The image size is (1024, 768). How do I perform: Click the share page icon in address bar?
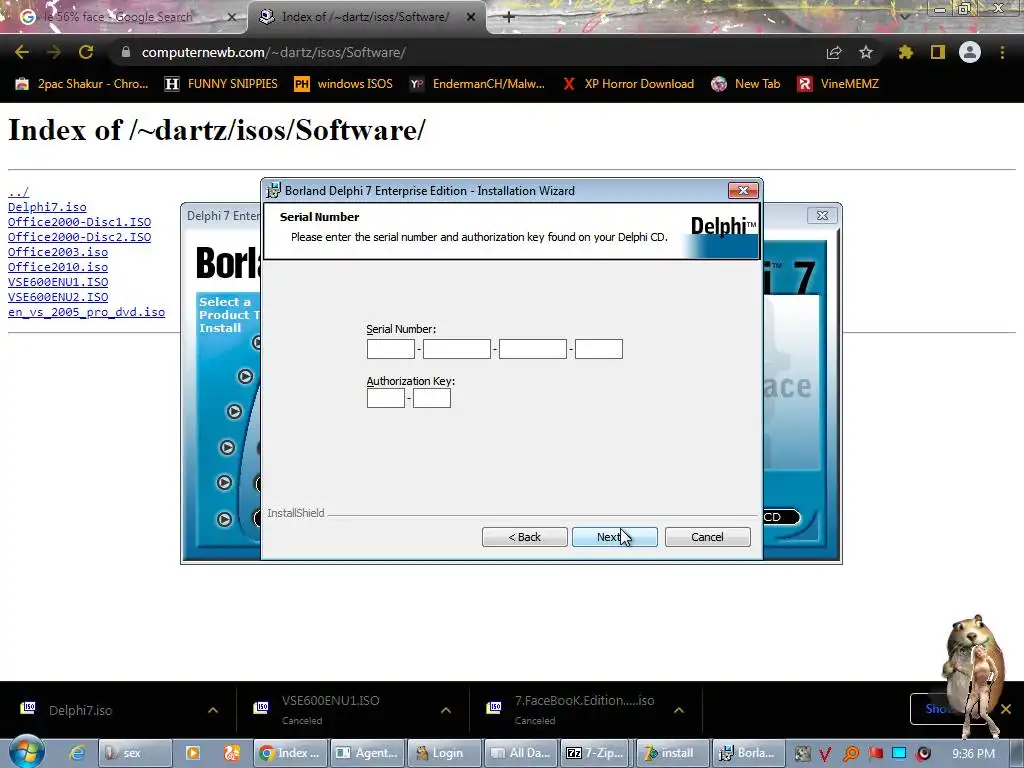click(834, 52)
